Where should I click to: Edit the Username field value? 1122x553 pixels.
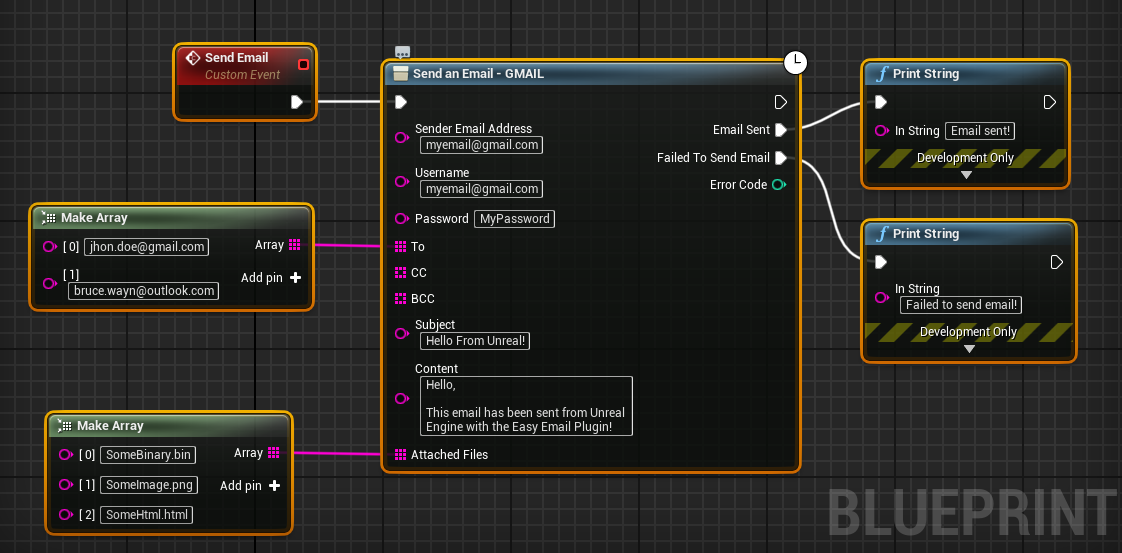[481, 189]
